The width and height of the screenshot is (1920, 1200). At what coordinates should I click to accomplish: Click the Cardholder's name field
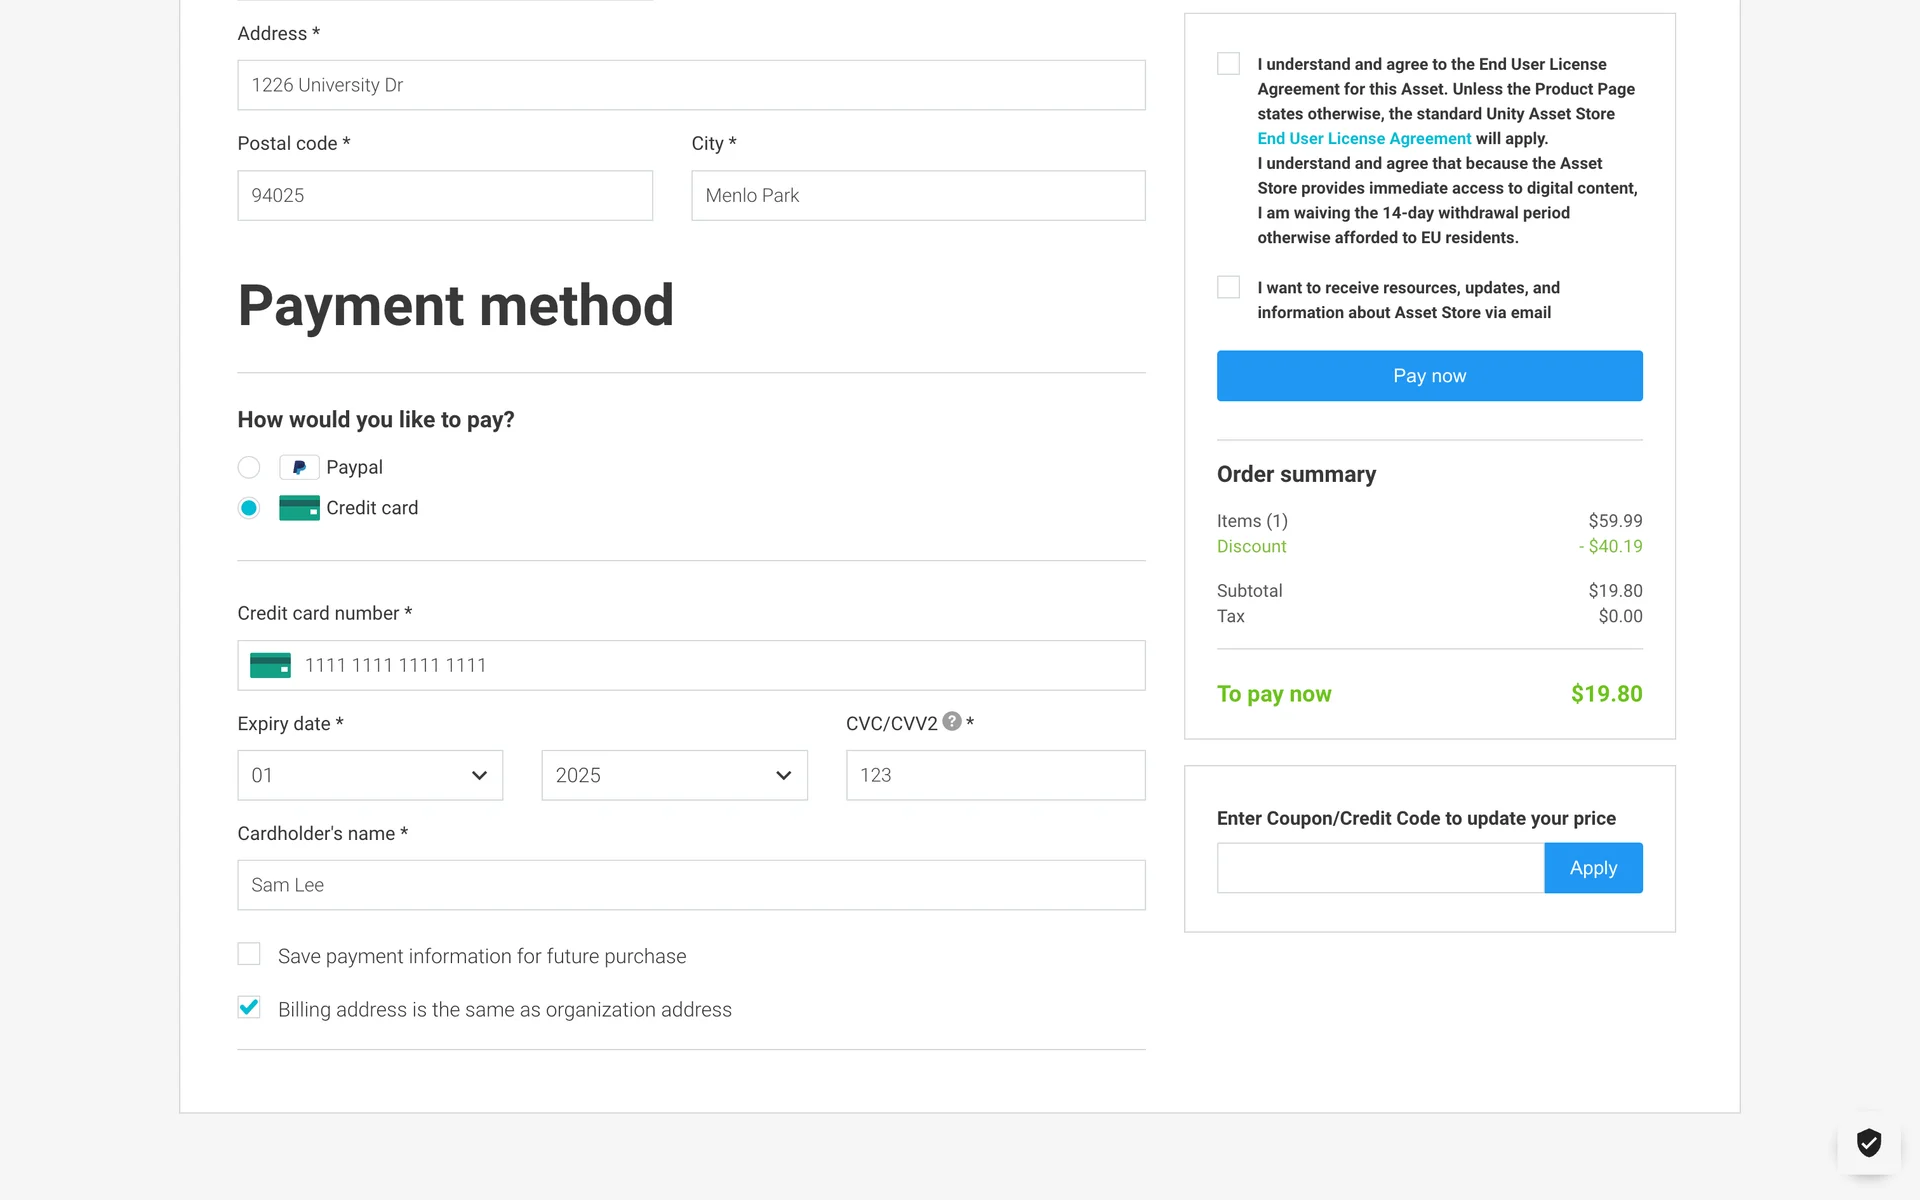tap(690, 885)
